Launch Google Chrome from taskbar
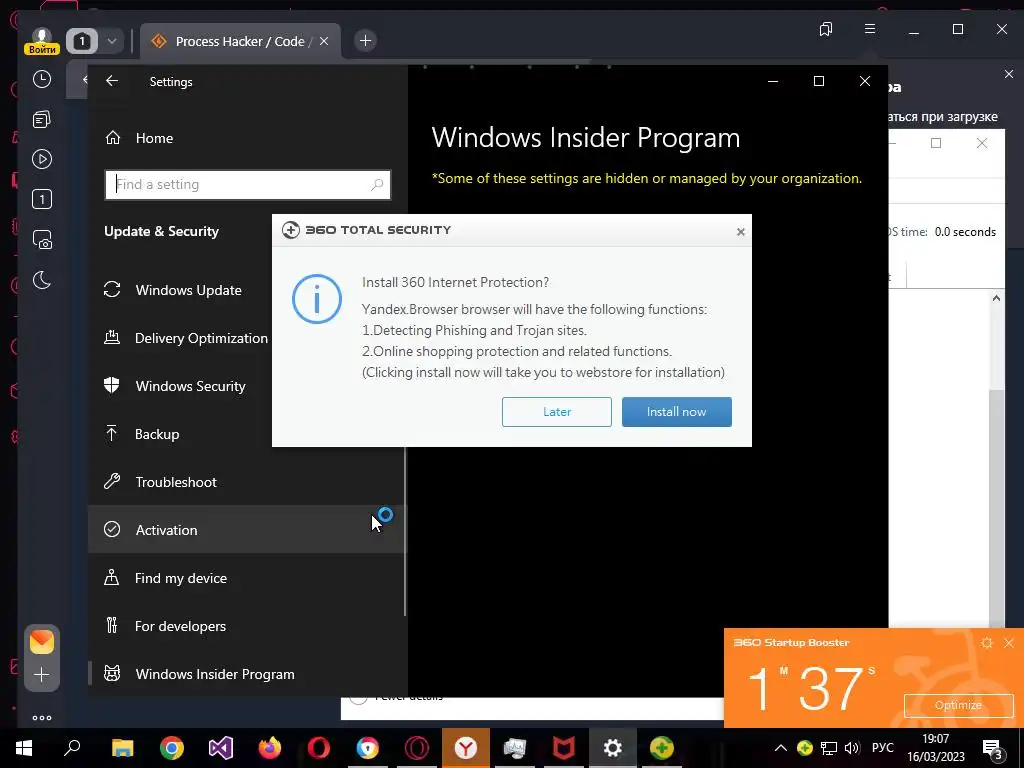Screen dimensions: 1024x768 (x=172, y=748)
